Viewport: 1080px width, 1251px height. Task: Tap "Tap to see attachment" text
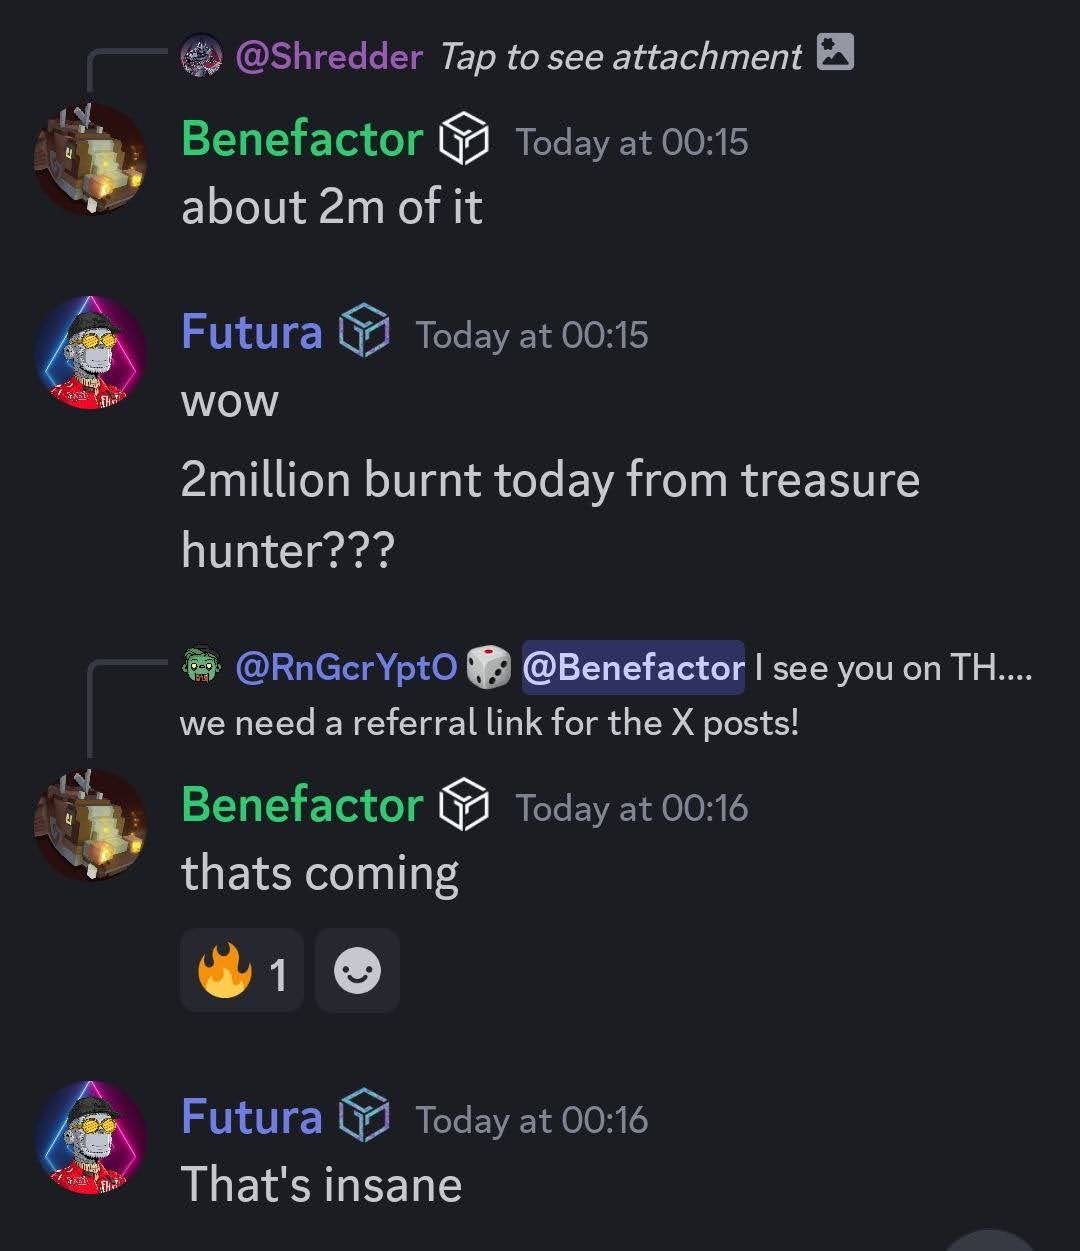click(x=621, y=57)
